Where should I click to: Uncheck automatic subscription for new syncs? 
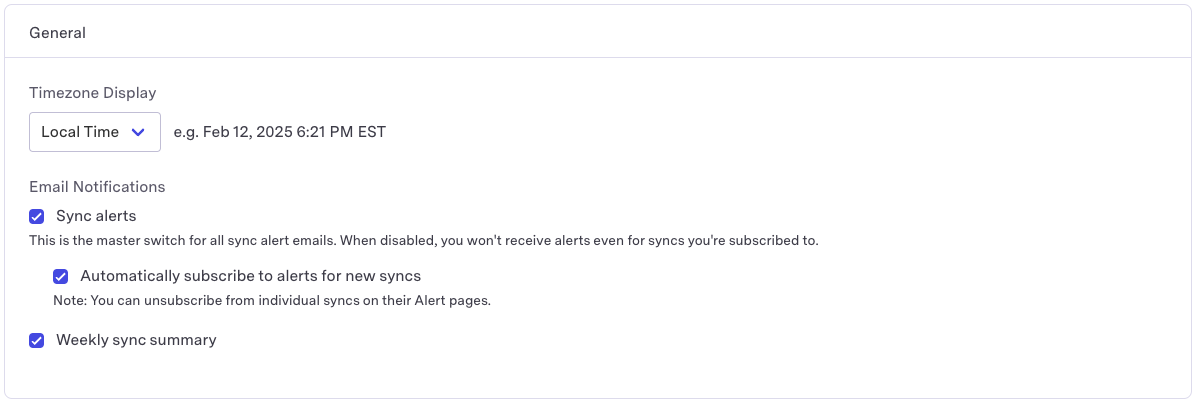coord(61,276)
